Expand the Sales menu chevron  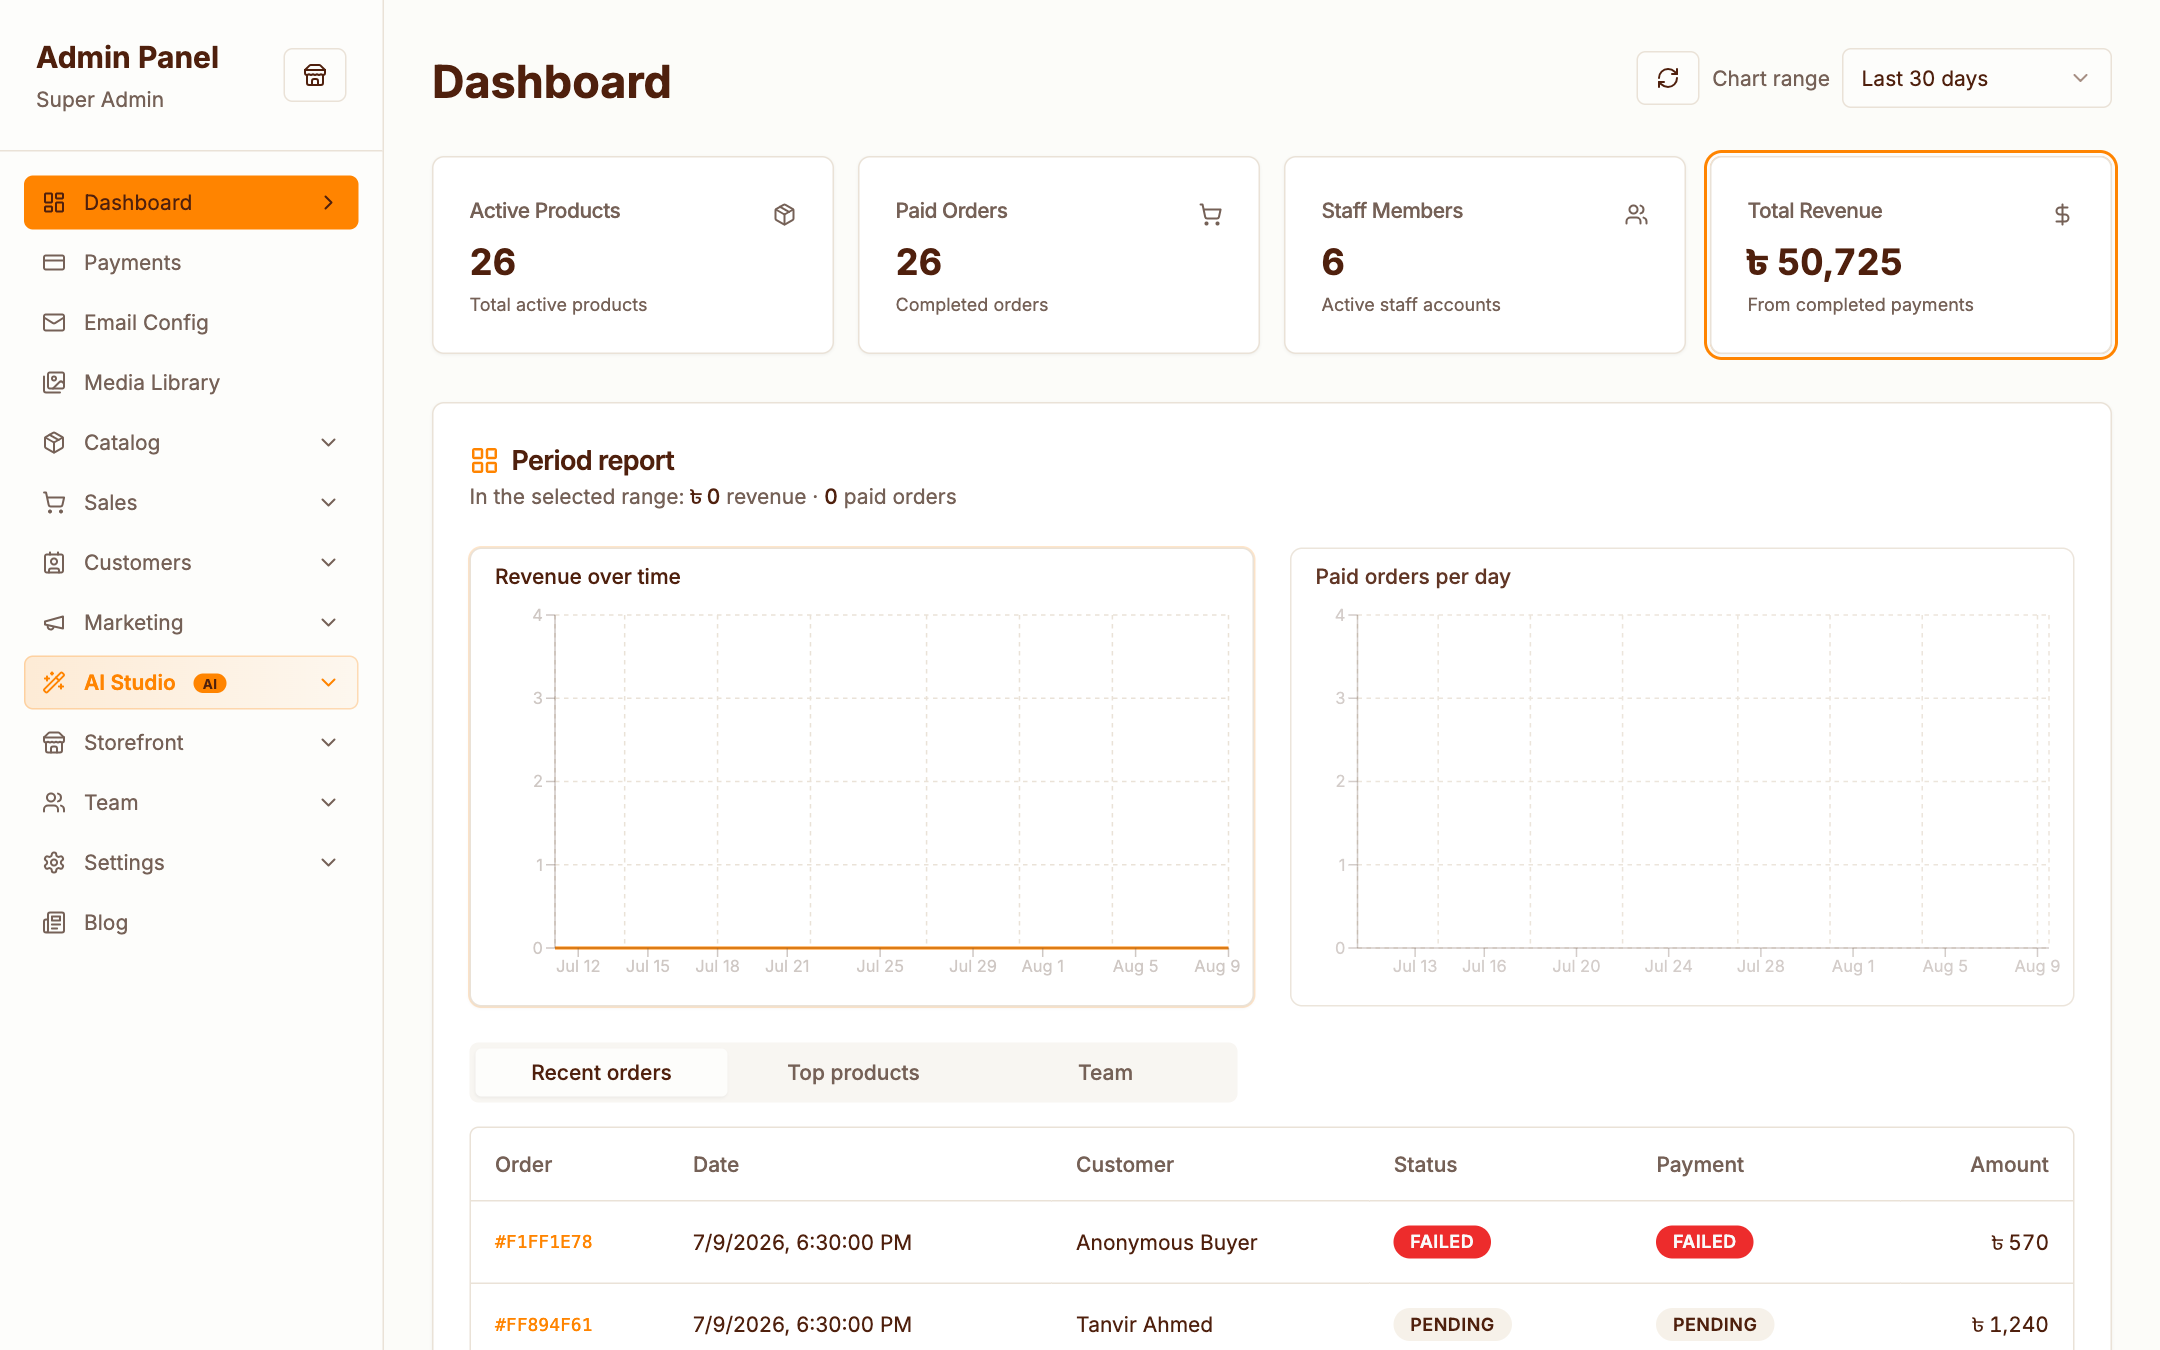click(328, 502)
